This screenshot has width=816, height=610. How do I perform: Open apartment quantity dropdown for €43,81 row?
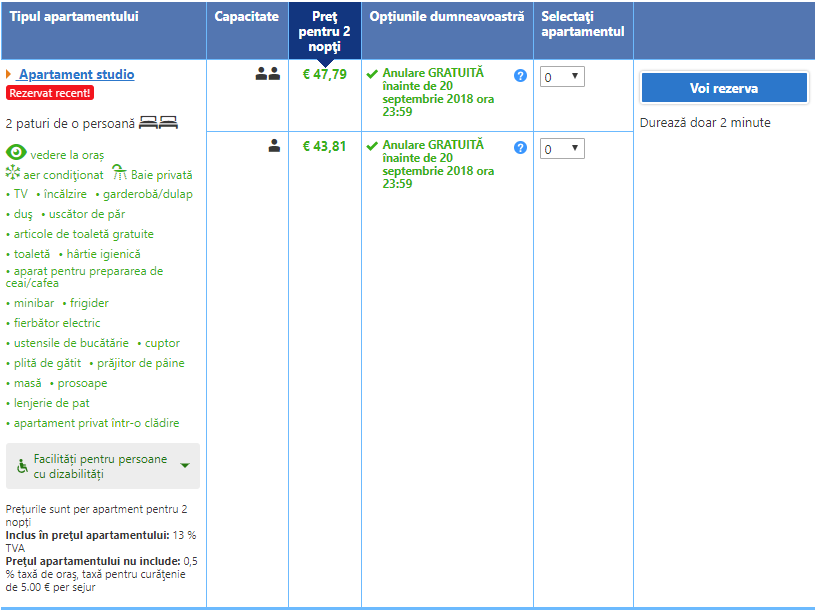[x=562, y=149]
